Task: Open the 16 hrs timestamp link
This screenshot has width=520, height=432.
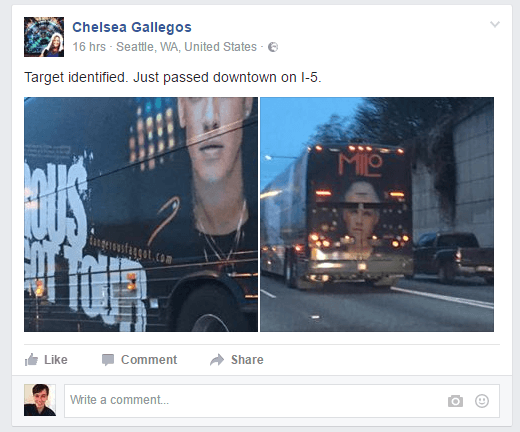Action: (x=89, y=47)
